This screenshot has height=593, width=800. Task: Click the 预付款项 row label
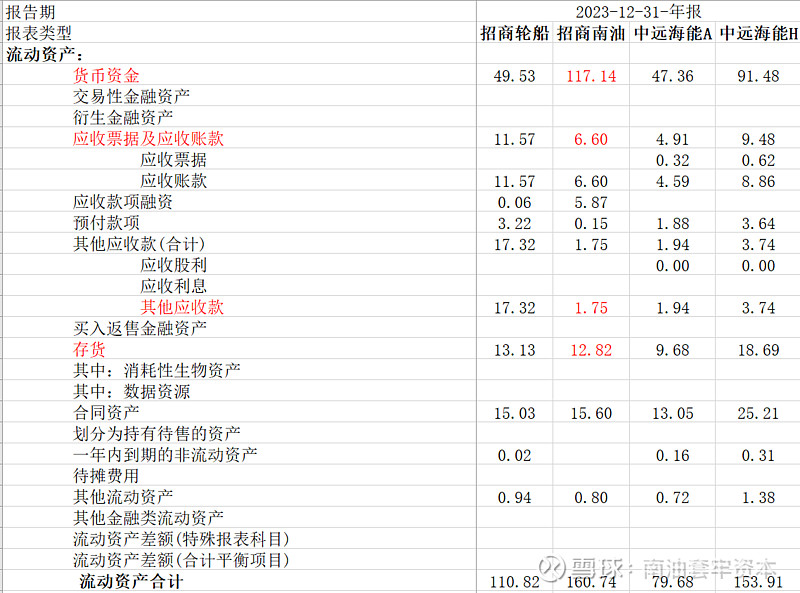106,223
